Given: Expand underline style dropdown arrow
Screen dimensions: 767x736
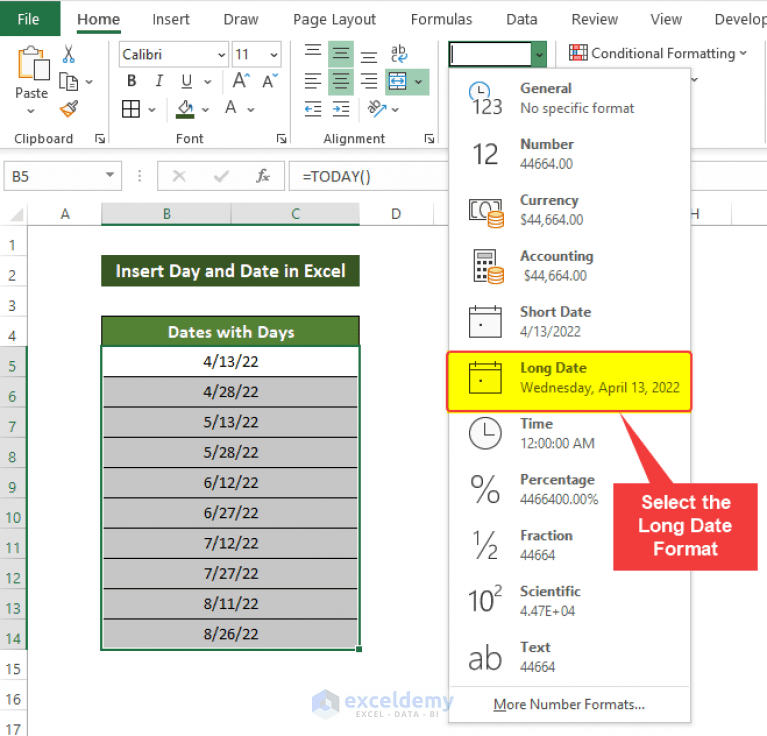Looking at the screenshot, I should click(208, 81).
